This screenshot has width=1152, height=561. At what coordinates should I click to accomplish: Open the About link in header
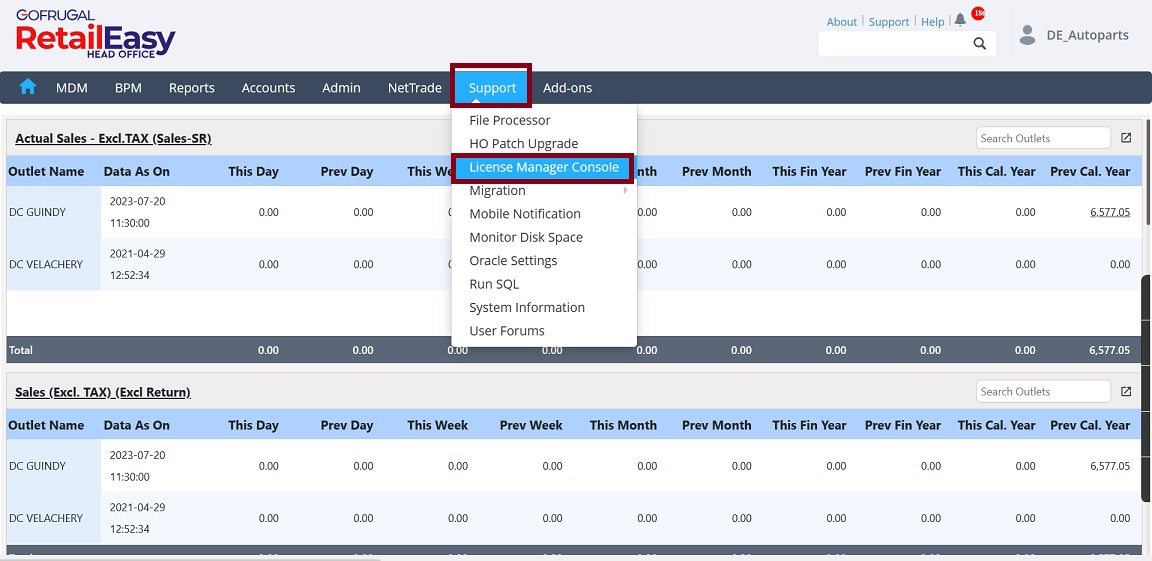842,22
